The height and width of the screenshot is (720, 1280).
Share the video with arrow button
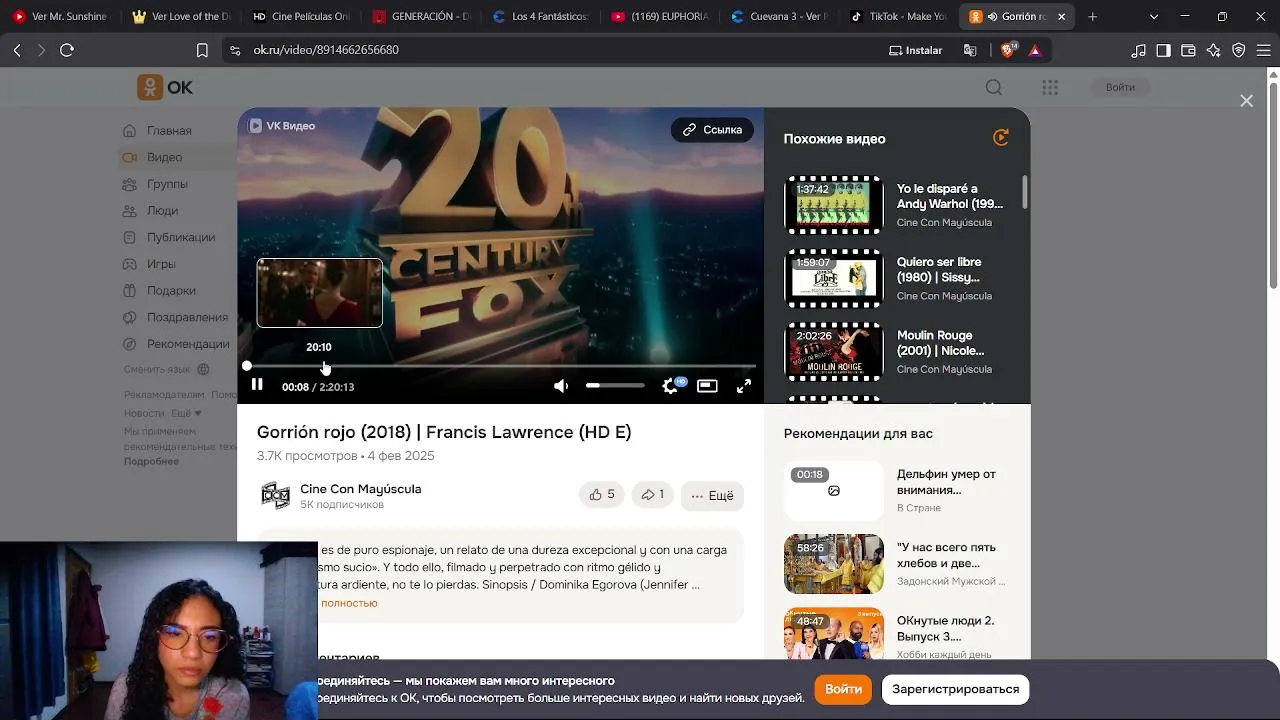[x=652, y=495]
